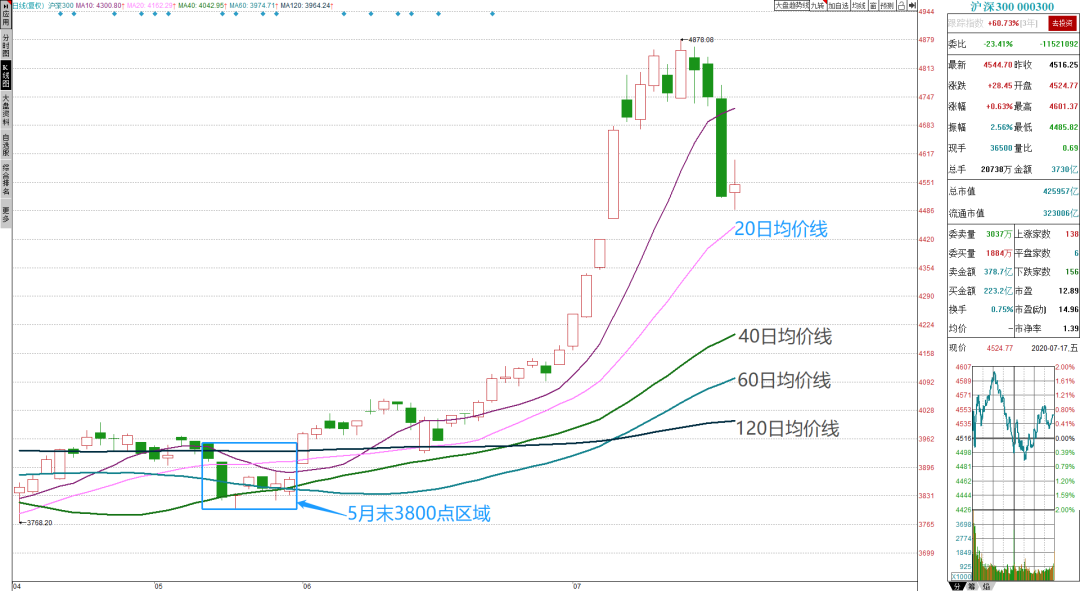1080x591 pixels.
Task: Click the 4878.08 high price label
Action: pos(700,40)
